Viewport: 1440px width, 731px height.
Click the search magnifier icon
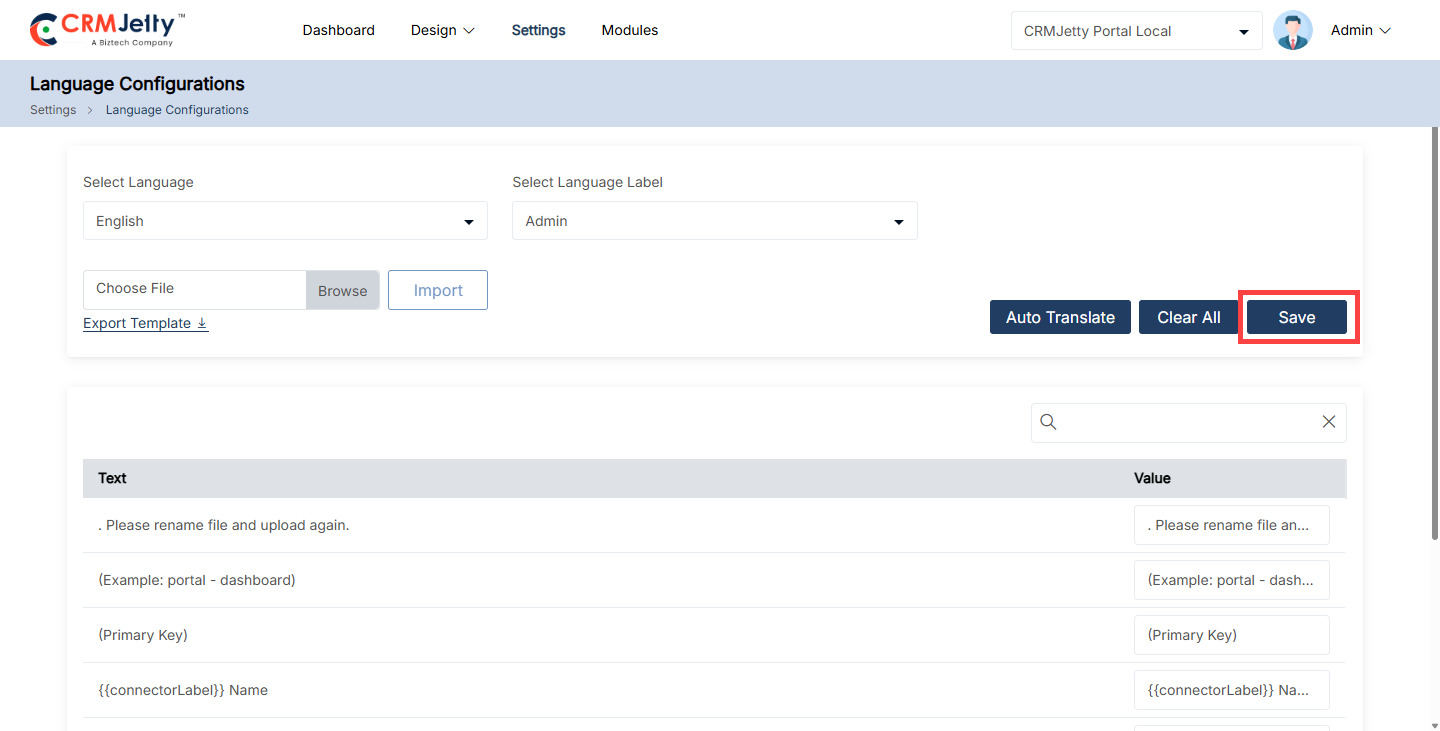coord(1048,422)
